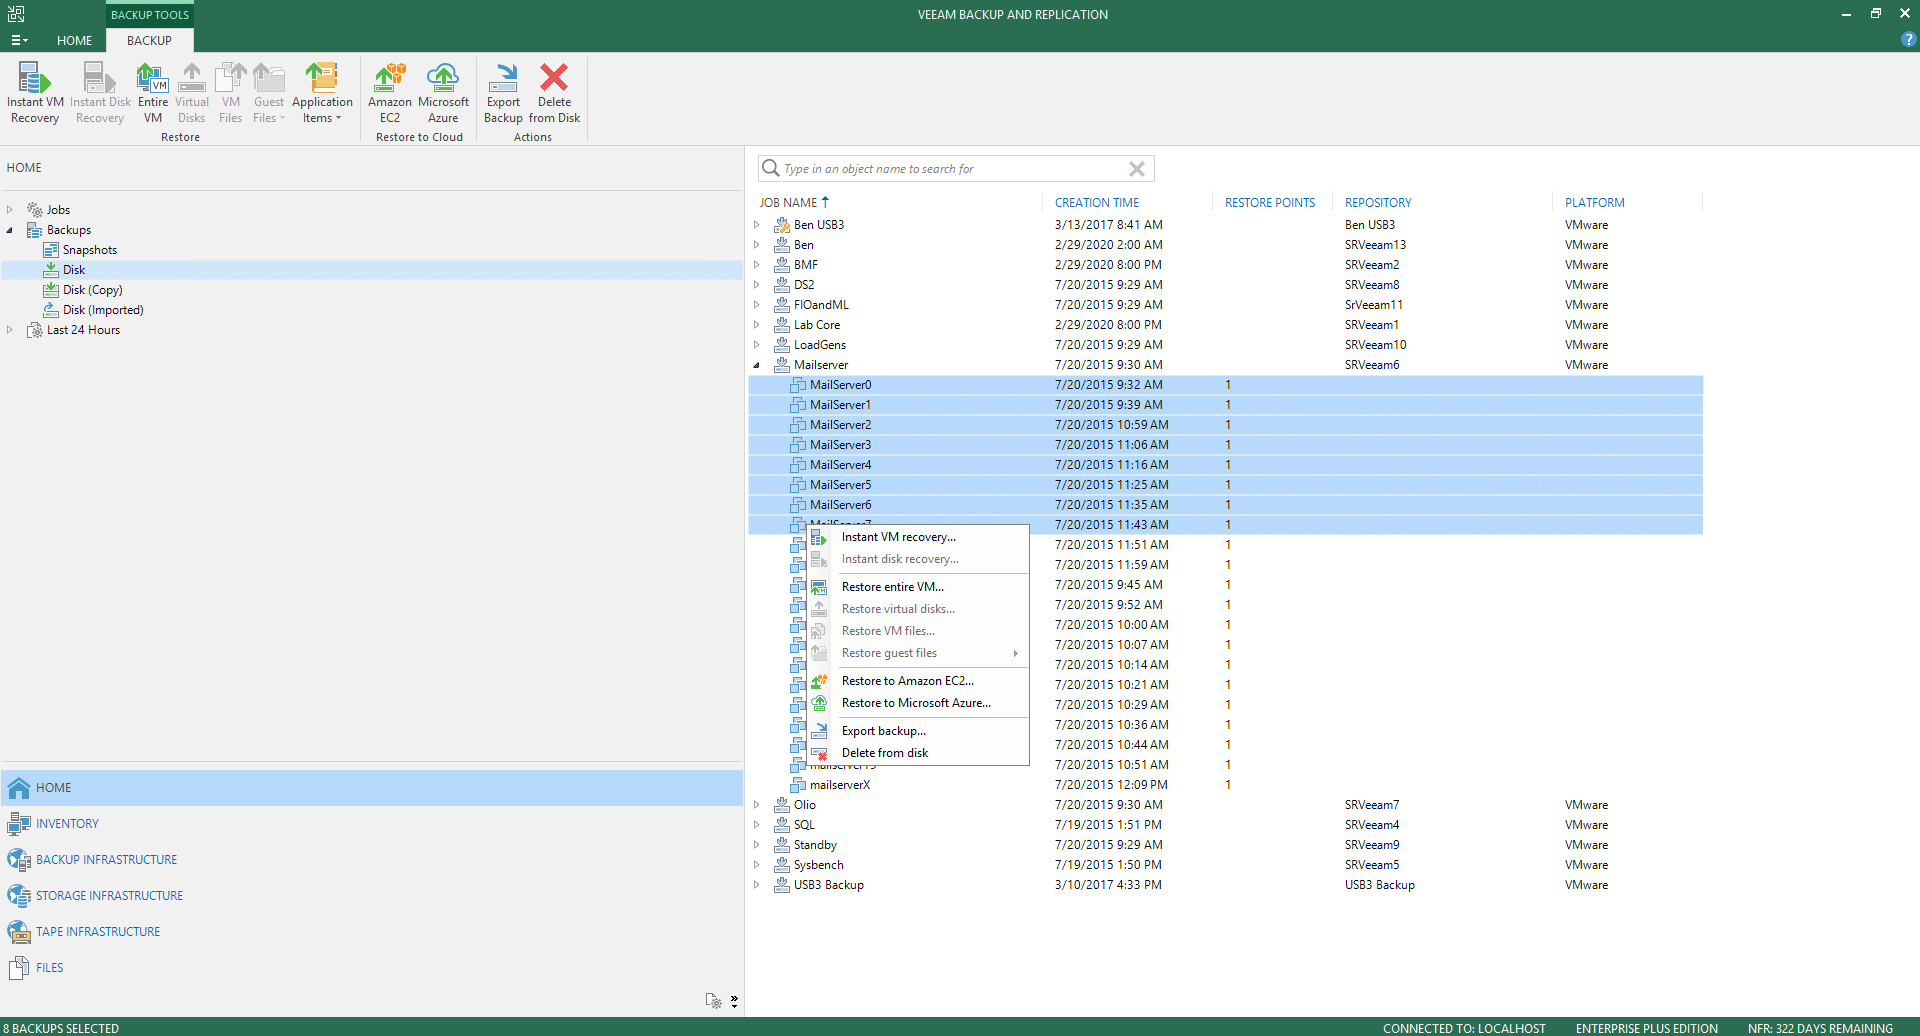Click Ben USB3 job icon
Viewport: 1920px width, 1036px height.
click(782, 225)
